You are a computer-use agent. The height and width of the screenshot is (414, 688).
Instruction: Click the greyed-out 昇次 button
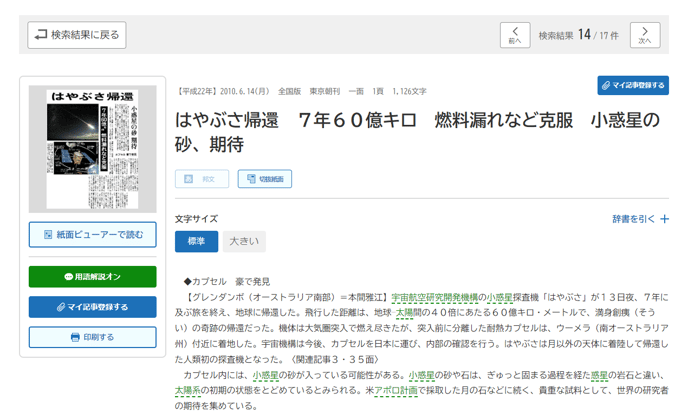click(x=201, y=179)
